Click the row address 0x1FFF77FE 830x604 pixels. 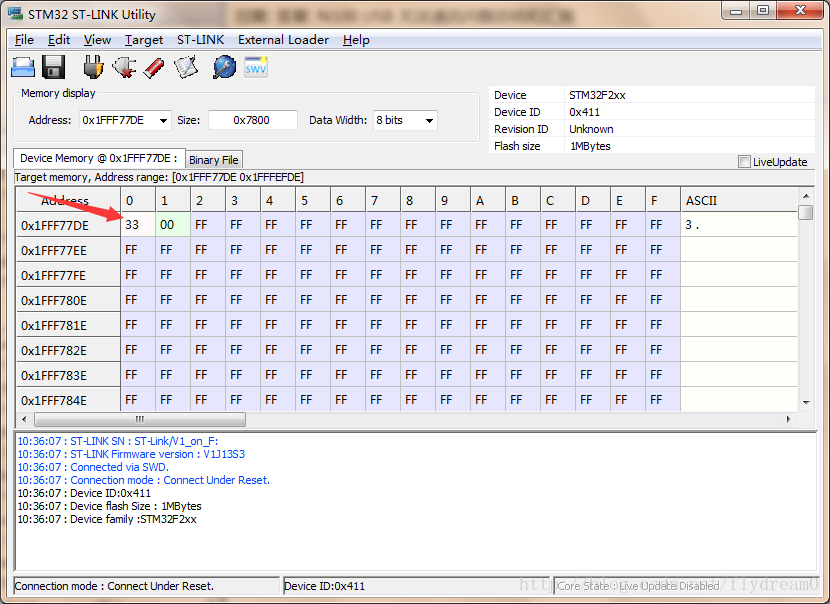[68, 275]
